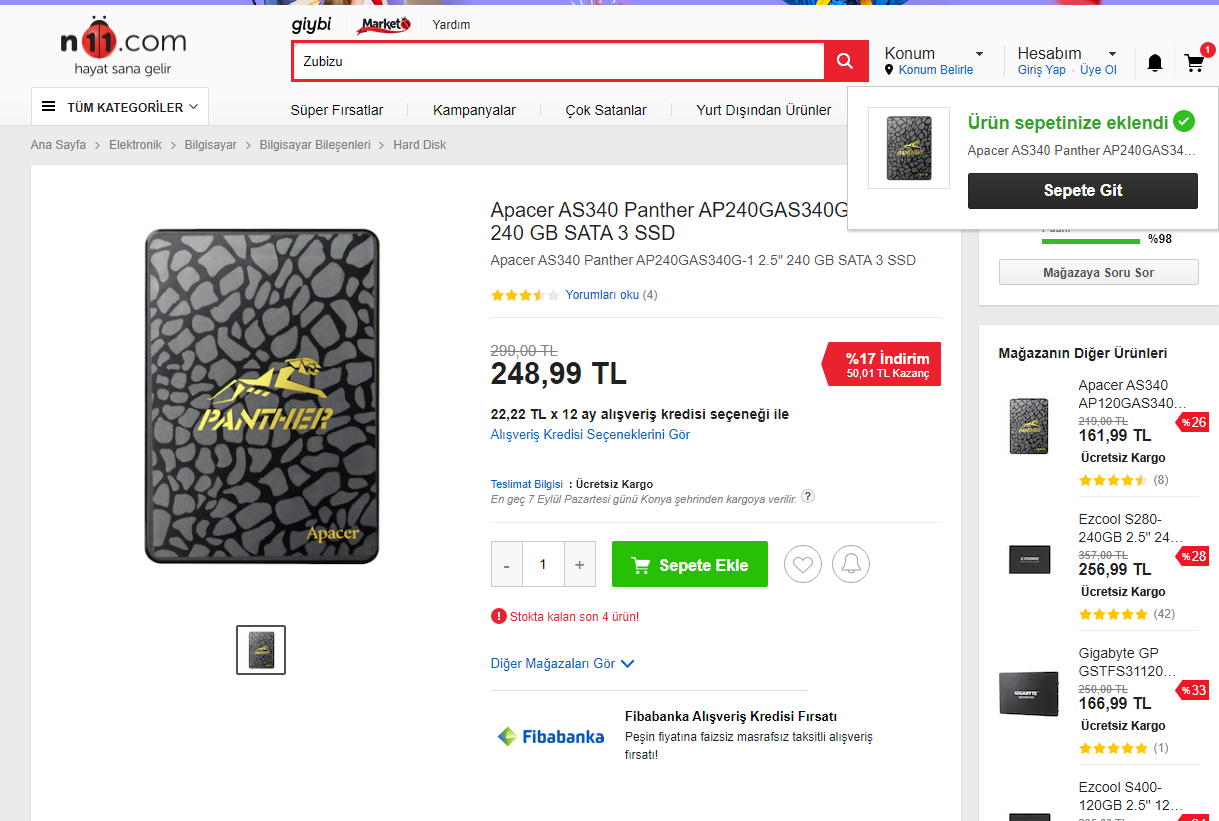Click the %17 İndirim discount badge
The width and height of the screenshot is (1219, 821).
tap(882, 364)
